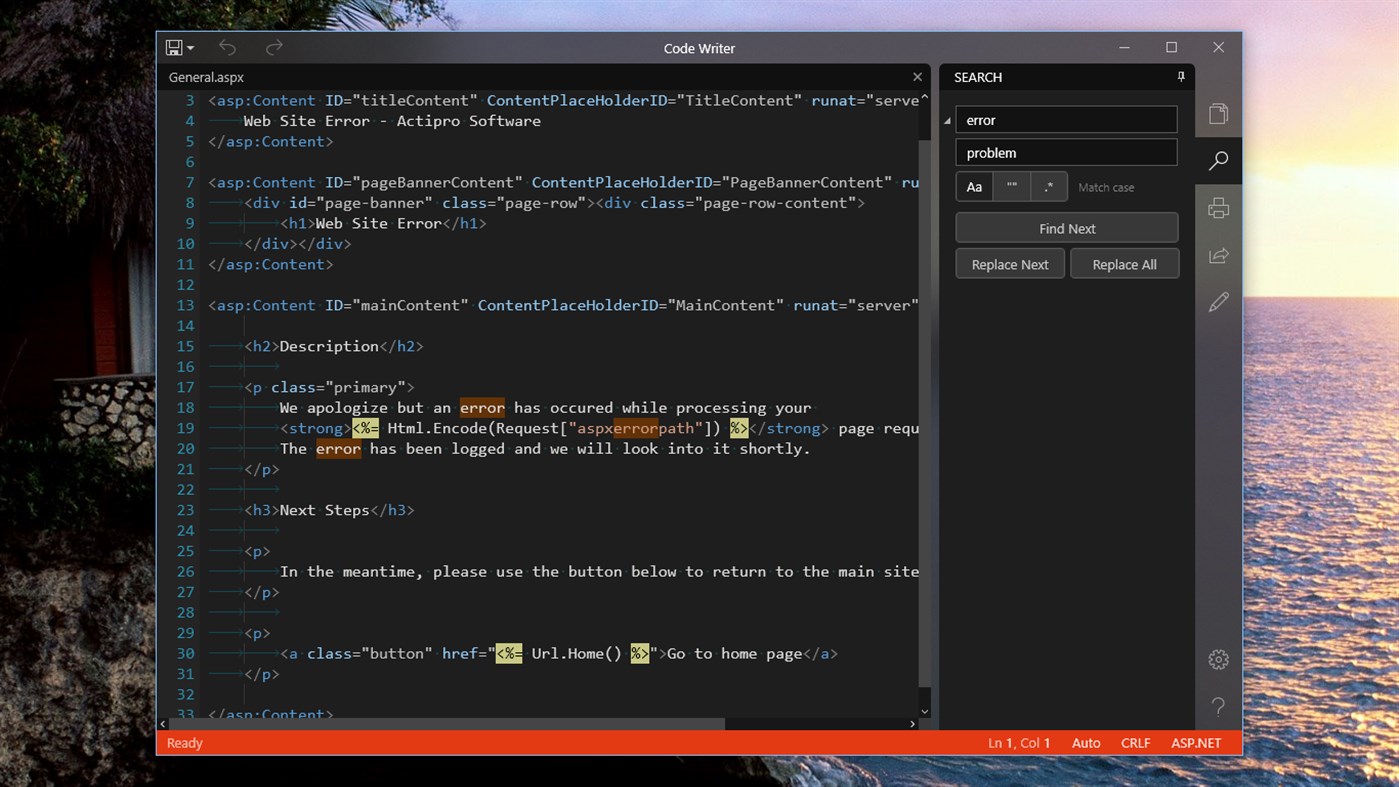
Task: Open the ASP.NET language selector in status bar
Action: tap(1196, 743)
